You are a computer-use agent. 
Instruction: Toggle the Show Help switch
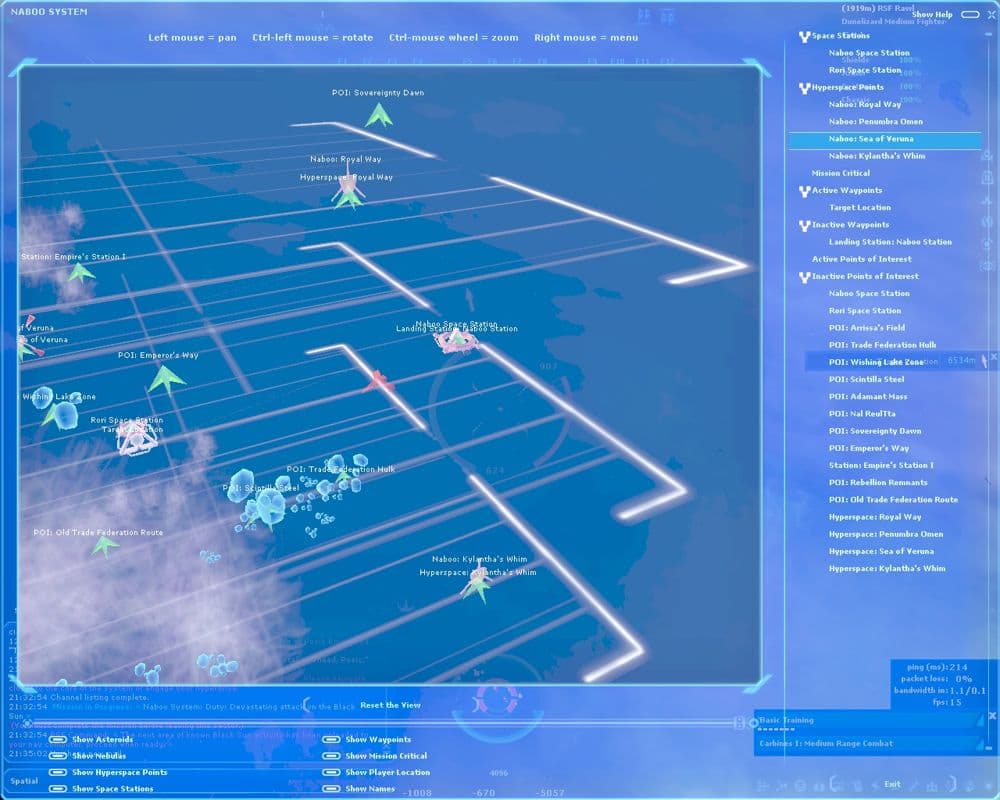point(970,14)
